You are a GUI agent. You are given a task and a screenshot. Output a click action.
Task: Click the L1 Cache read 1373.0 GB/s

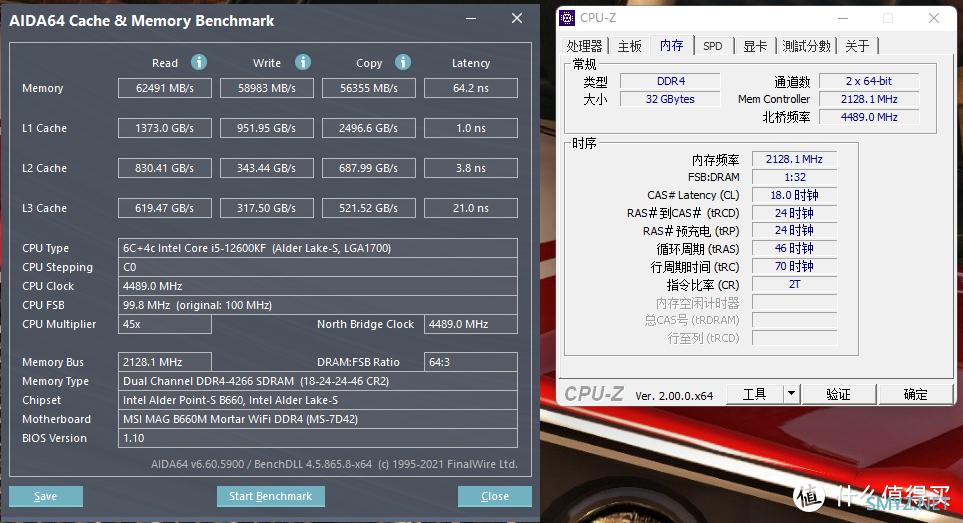point(165,128)
